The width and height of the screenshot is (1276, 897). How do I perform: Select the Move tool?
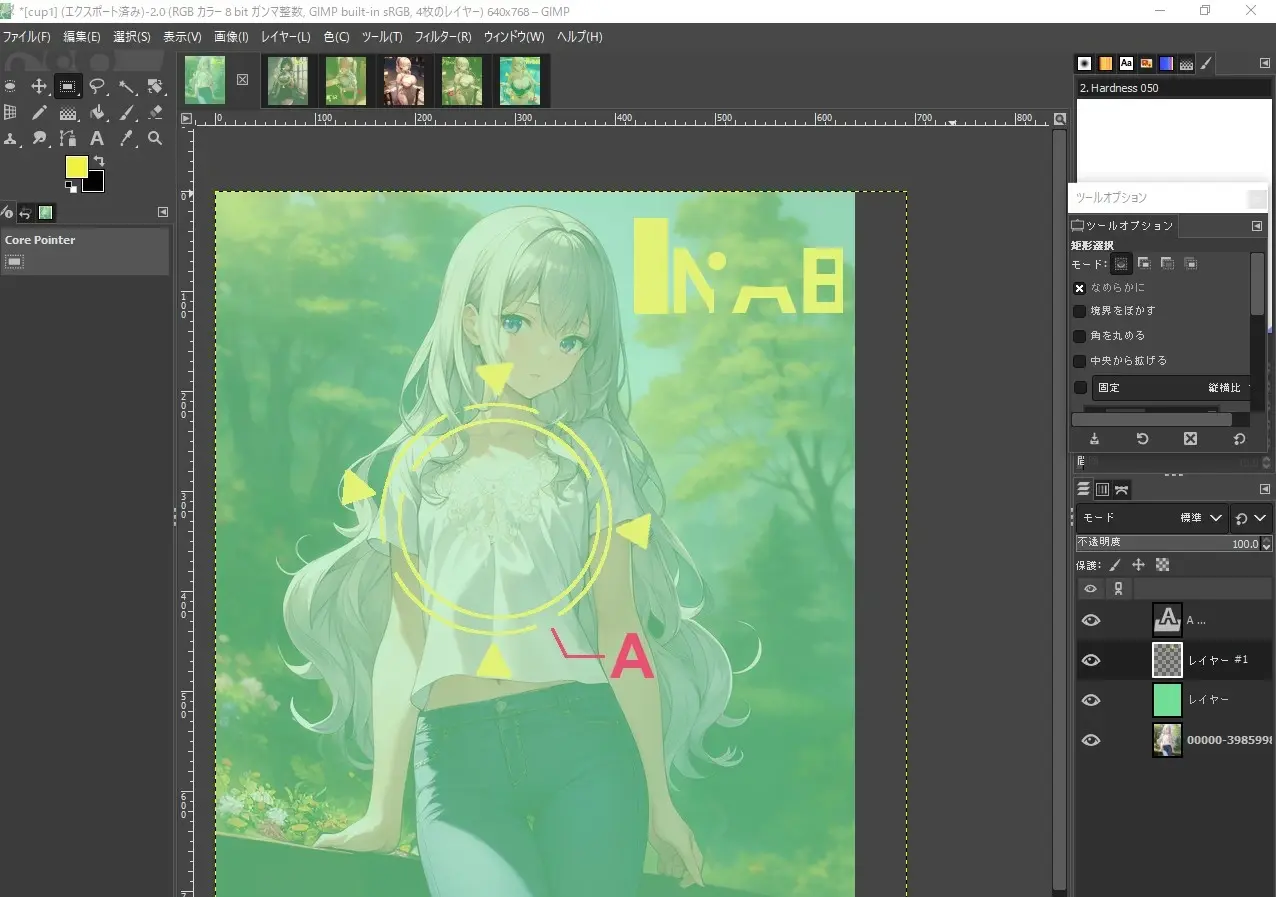click(39, 86)
